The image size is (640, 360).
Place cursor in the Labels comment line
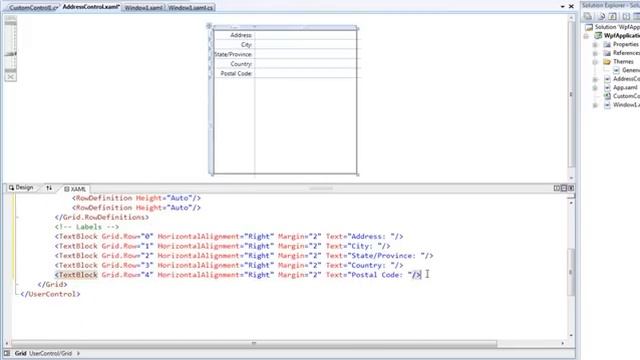tap(87, 227)
